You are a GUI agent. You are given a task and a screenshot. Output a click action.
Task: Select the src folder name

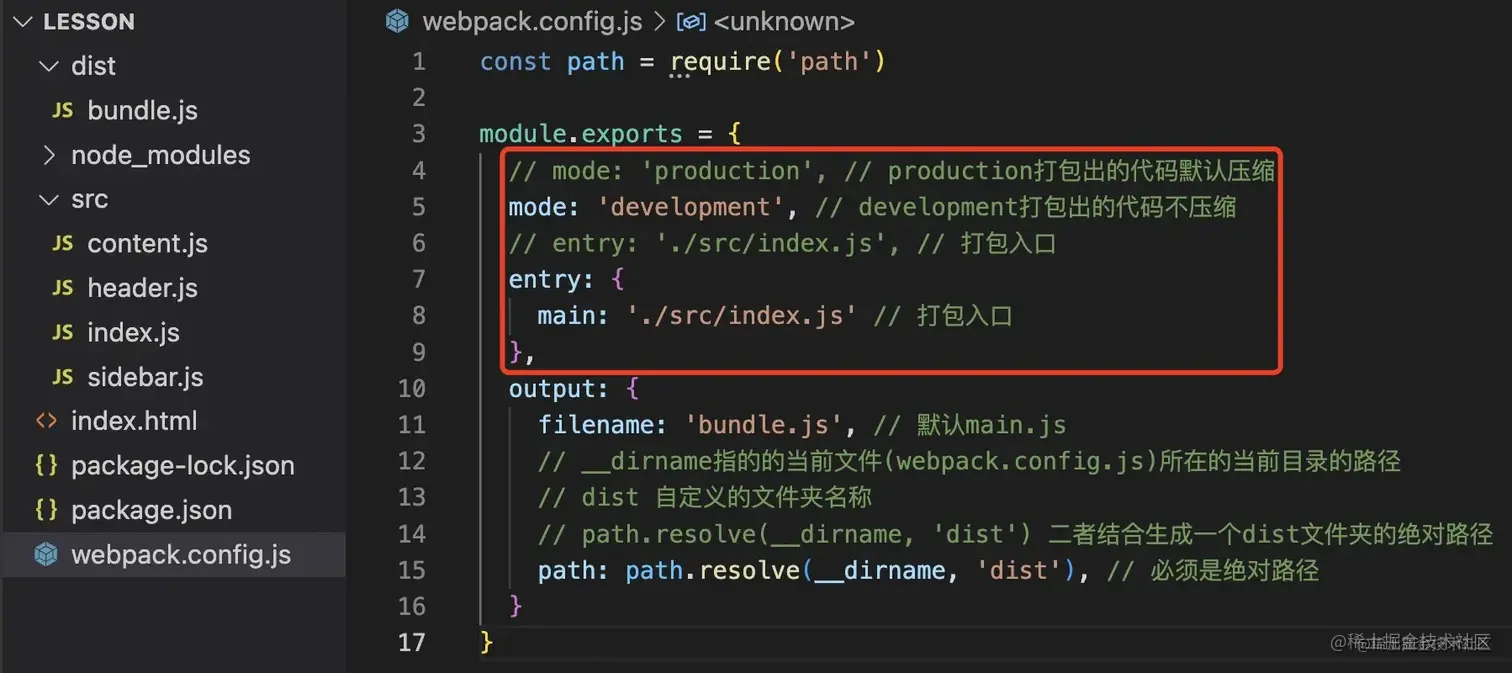point(89,199)
